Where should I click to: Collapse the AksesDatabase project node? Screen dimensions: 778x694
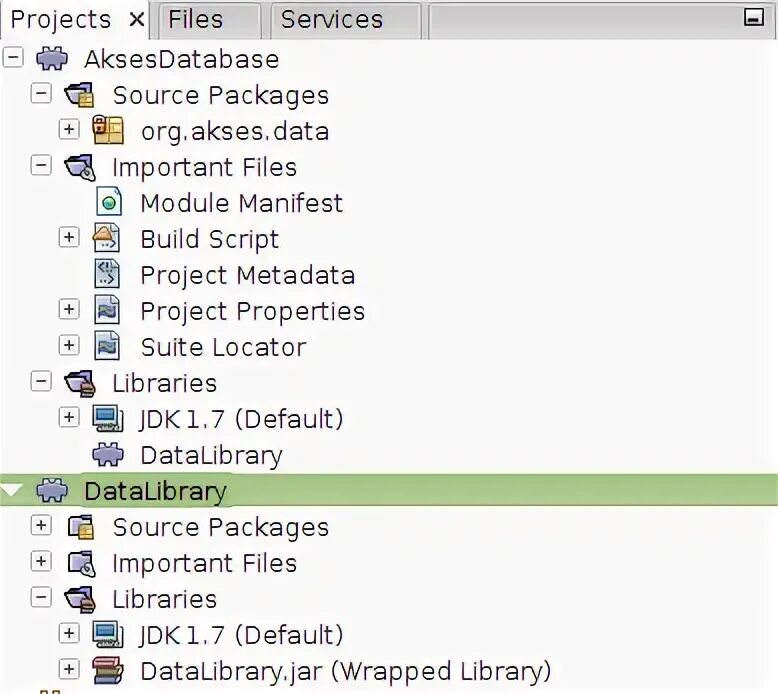[13, 58]
